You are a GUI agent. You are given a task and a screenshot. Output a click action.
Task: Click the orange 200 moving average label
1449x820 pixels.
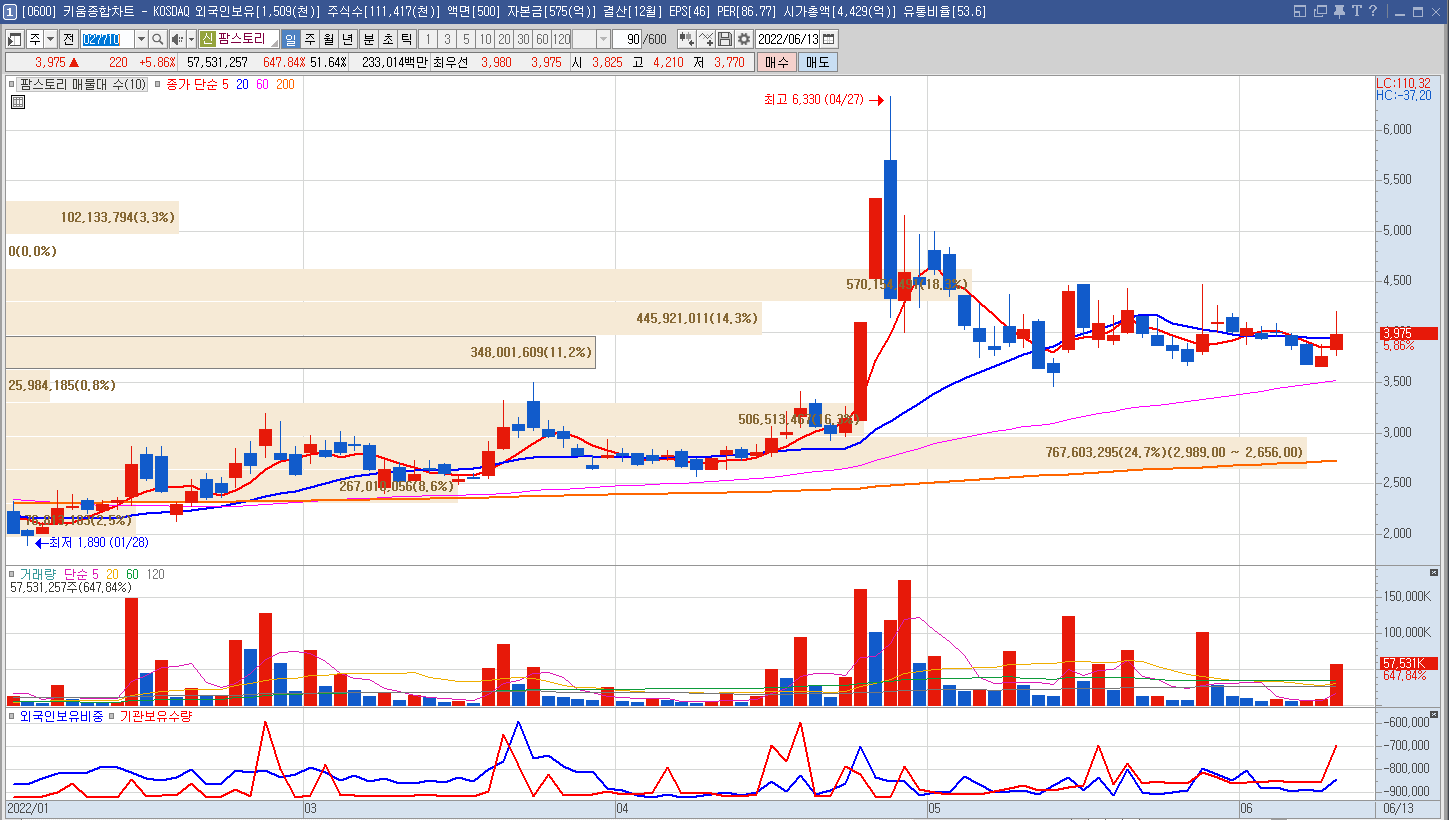coord(285,85)
